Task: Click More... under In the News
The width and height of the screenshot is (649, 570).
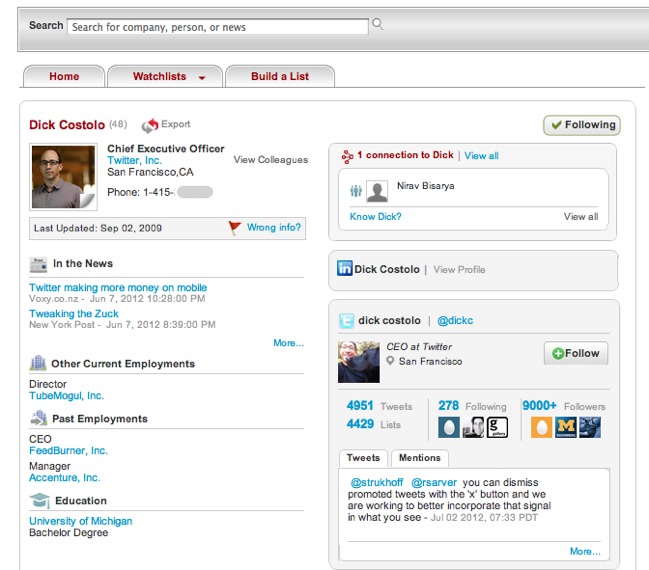Action: click(288, 343)
